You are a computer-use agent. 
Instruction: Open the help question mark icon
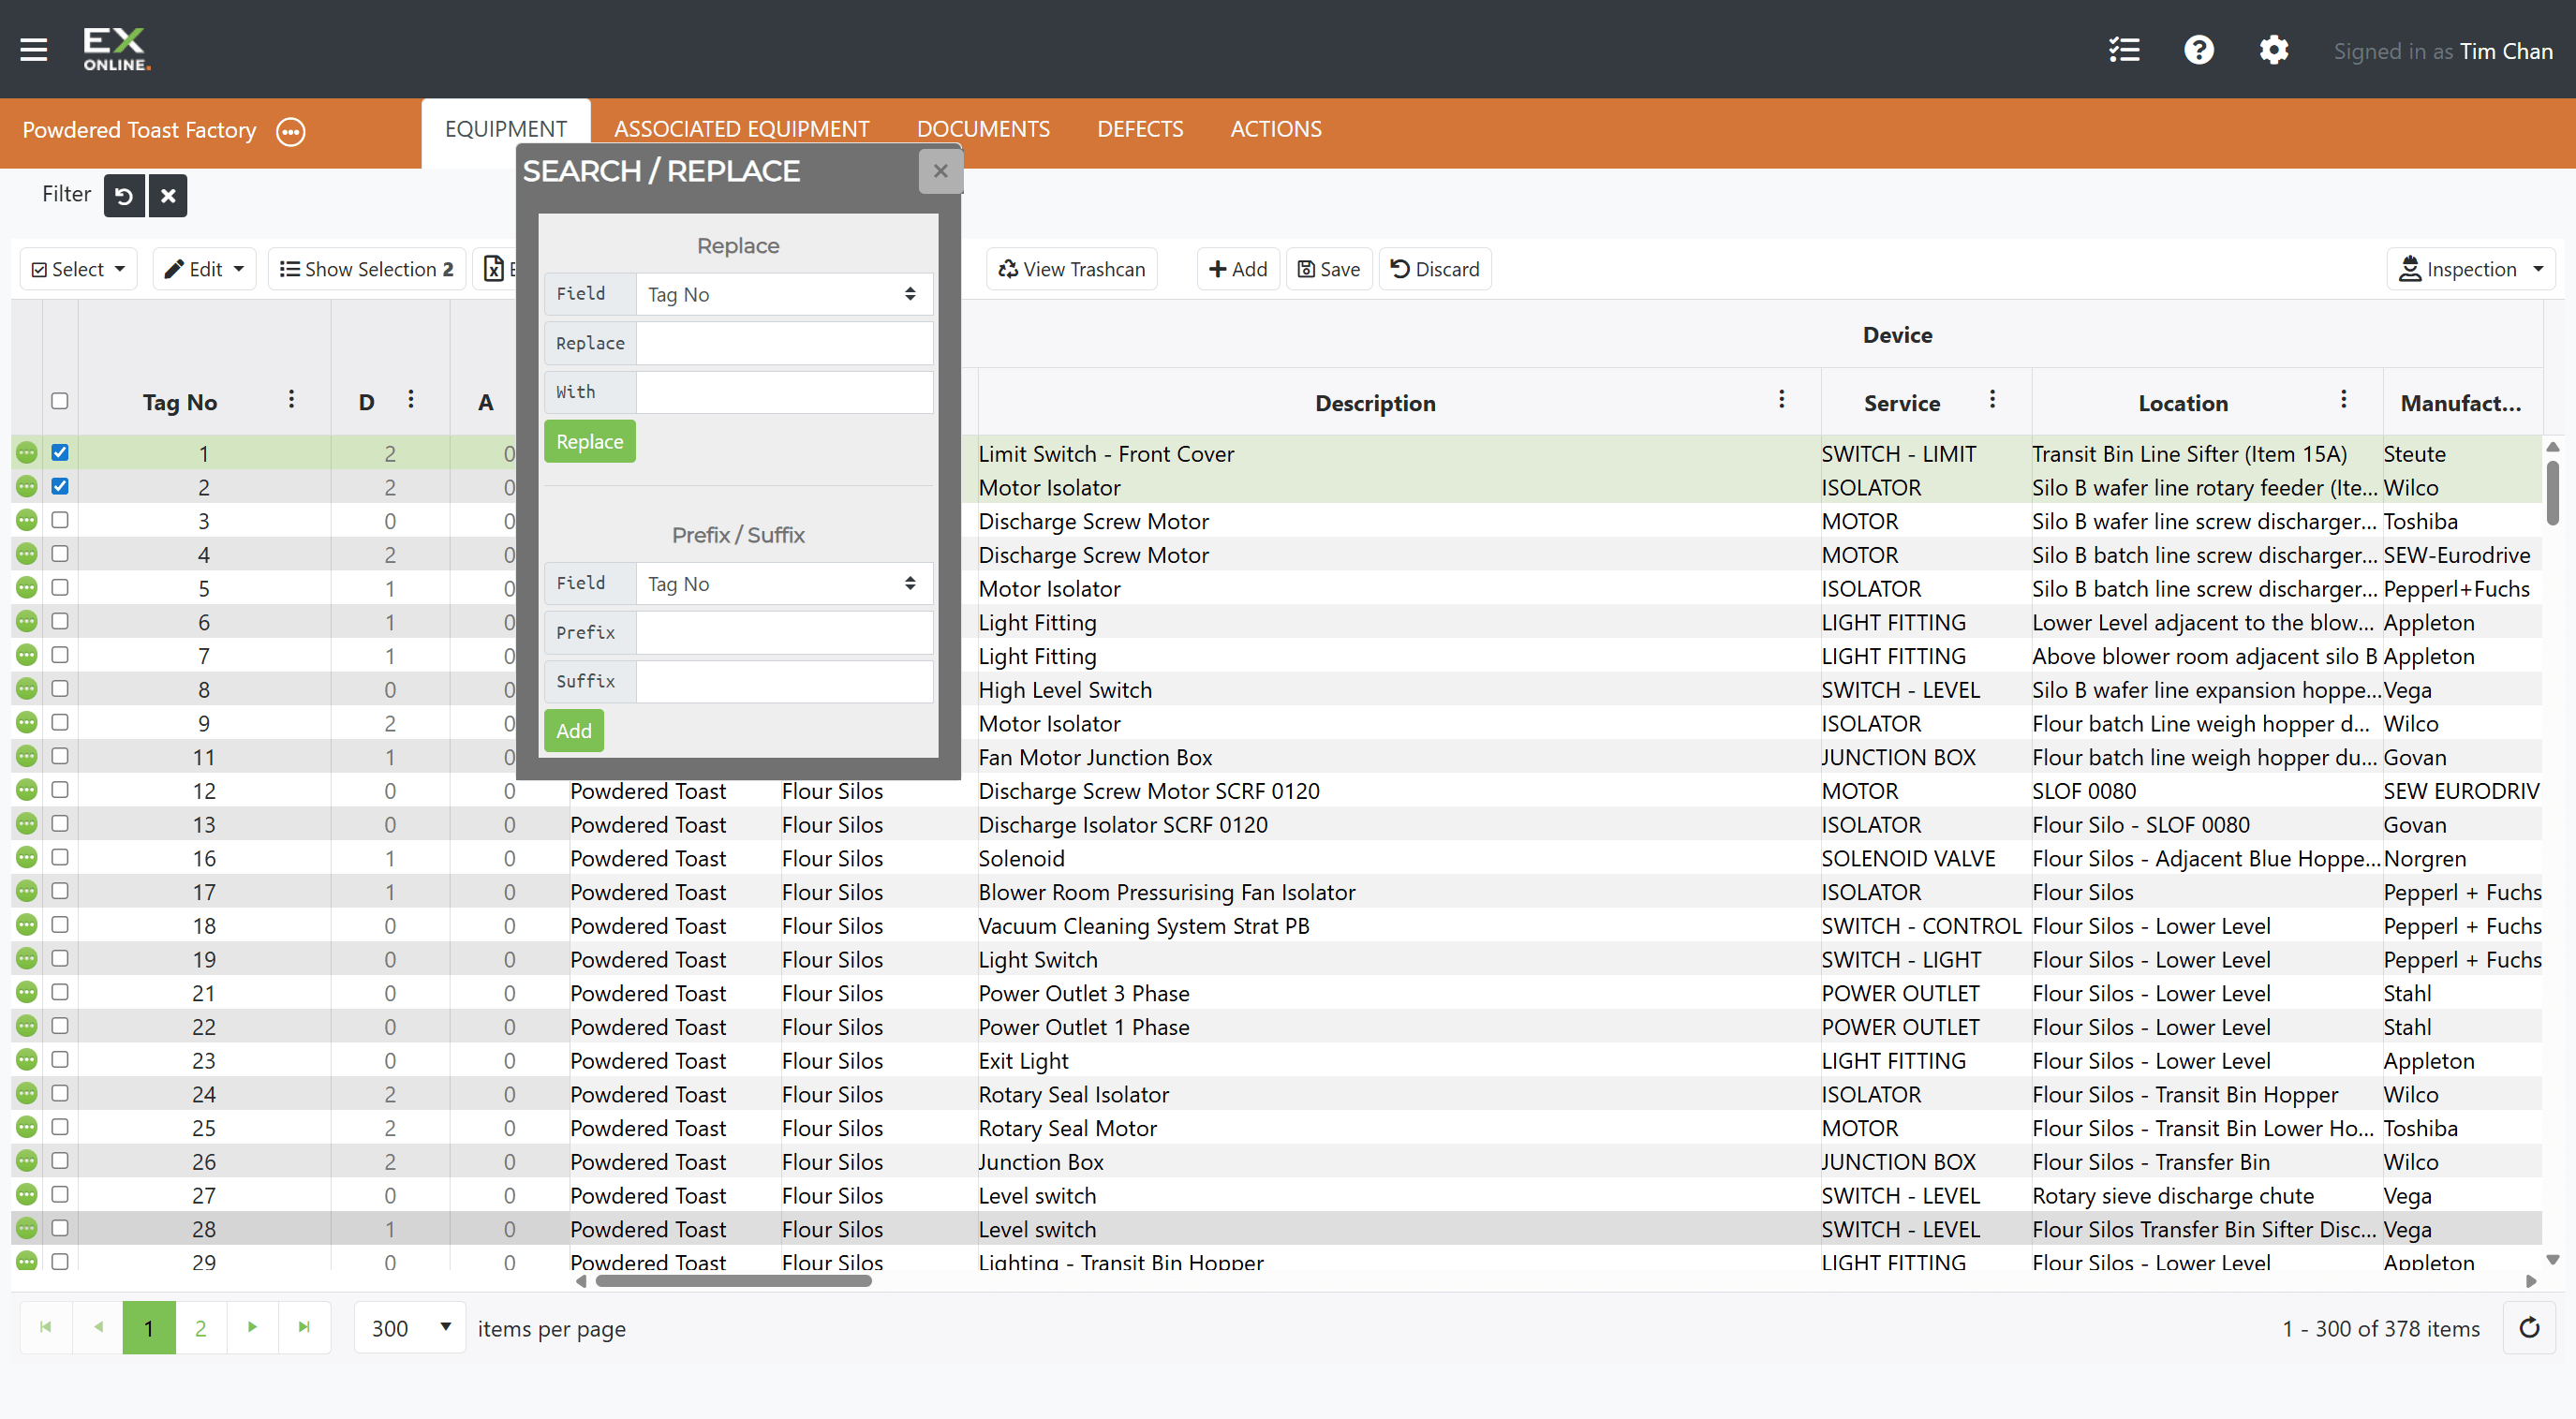click(2198, 50)
